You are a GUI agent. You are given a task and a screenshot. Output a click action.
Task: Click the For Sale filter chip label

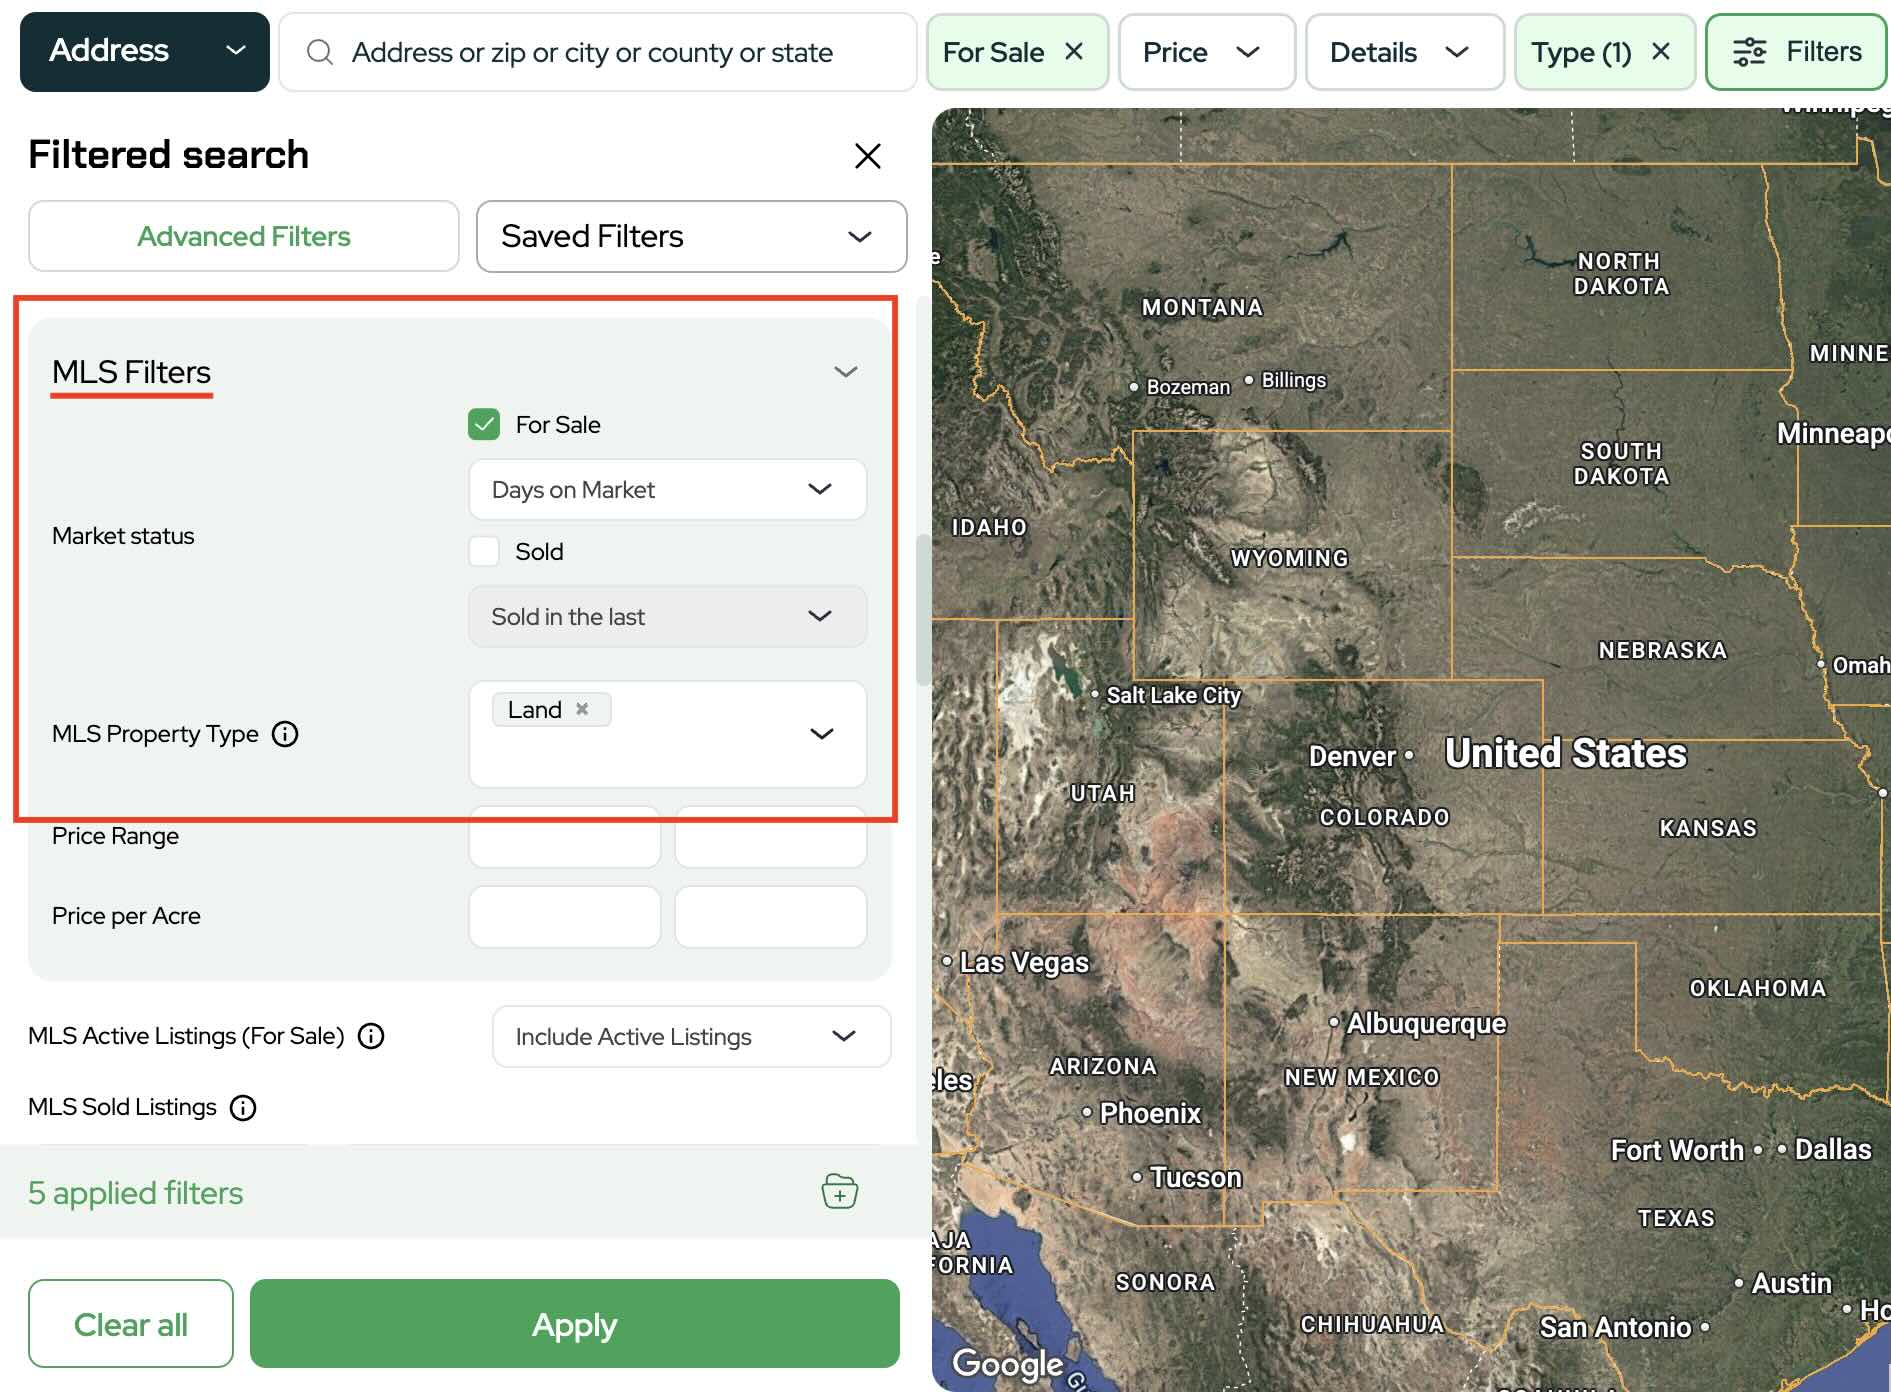click(993, 52)
